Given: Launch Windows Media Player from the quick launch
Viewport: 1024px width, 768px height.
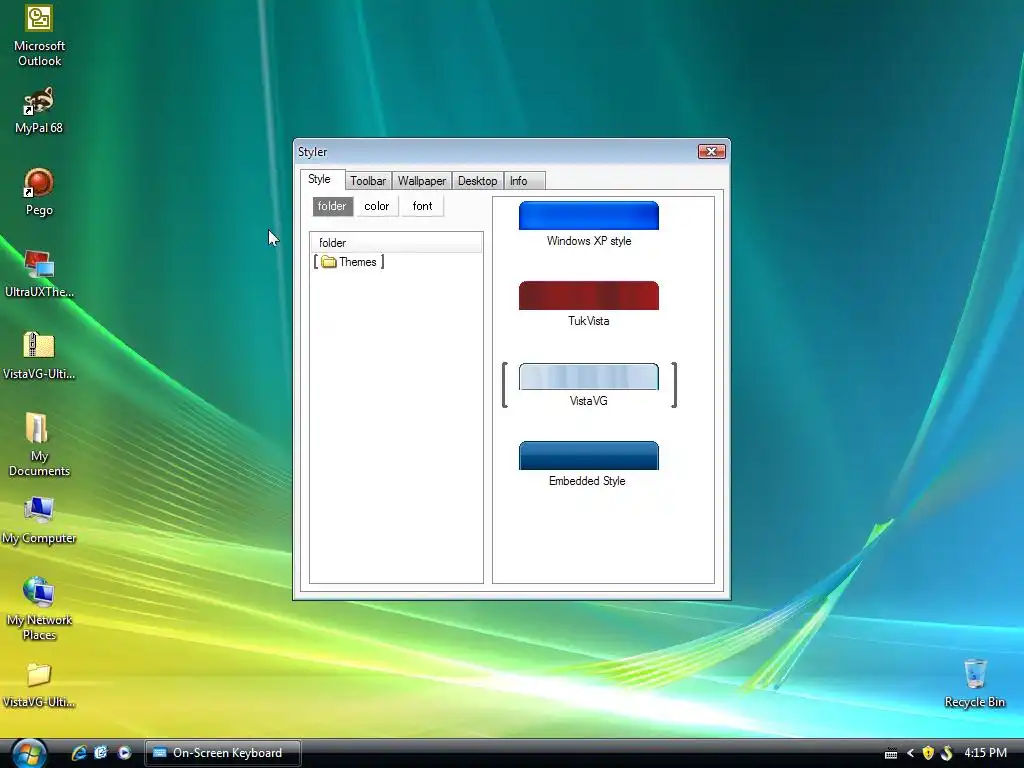Looking at the screenshot, I should pos(124,753).
